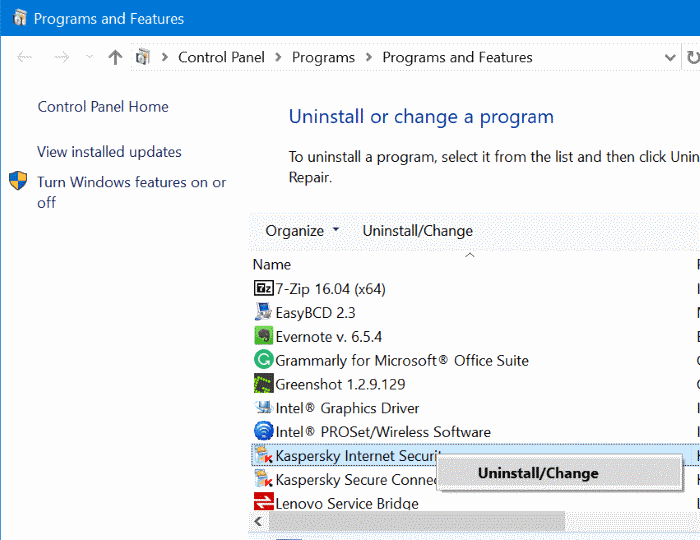Click the Intel PROSet/Wireless icon
Viewport: 700px width, 540px height.
pyautogui.click(x=264, y=433)
